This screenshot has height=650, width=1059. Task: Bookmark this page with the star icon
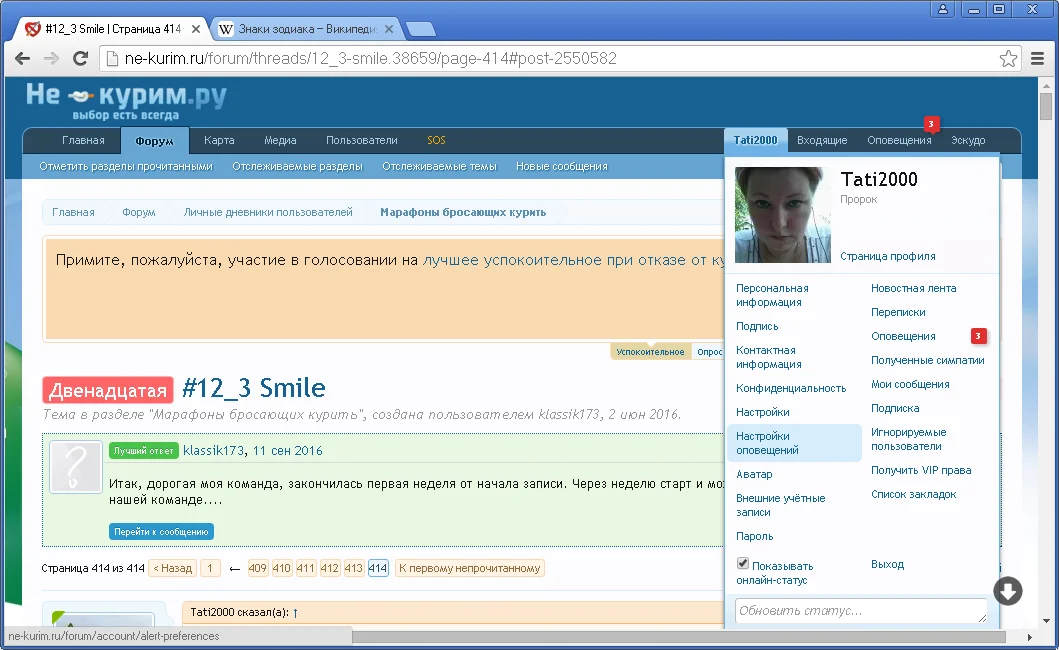(1008, 59)
